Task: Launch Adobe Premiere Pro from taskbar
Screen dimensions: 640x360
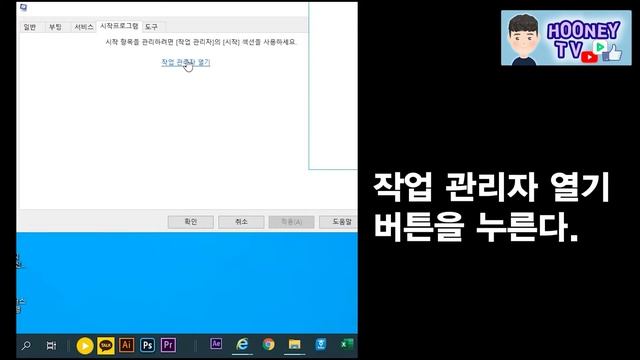Action: pos(169,345)
